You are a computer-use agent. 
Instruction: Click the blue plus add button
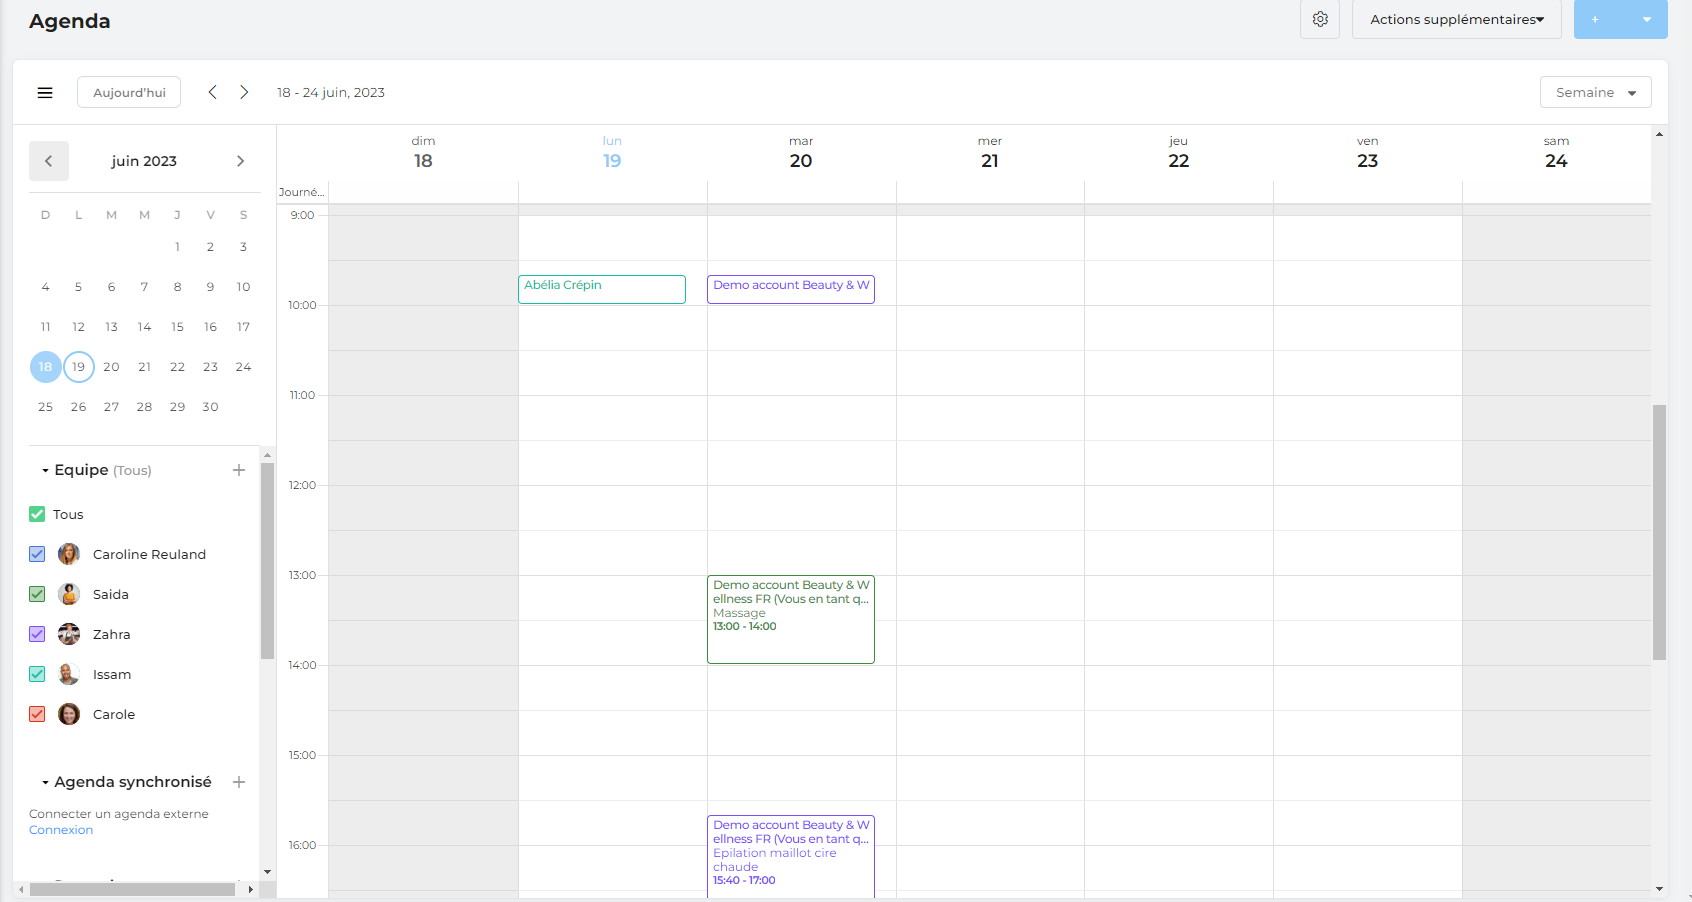1595,19
